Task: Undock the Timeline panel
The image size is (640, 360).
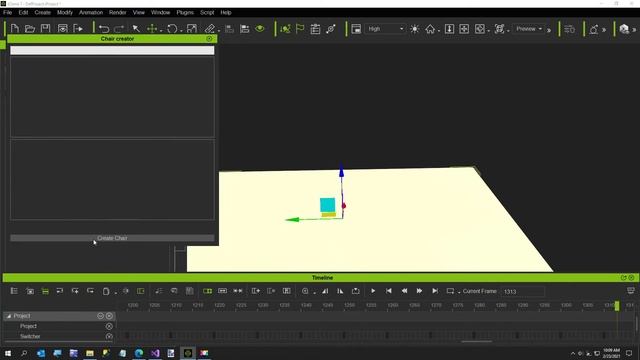Action: (623, 278)
